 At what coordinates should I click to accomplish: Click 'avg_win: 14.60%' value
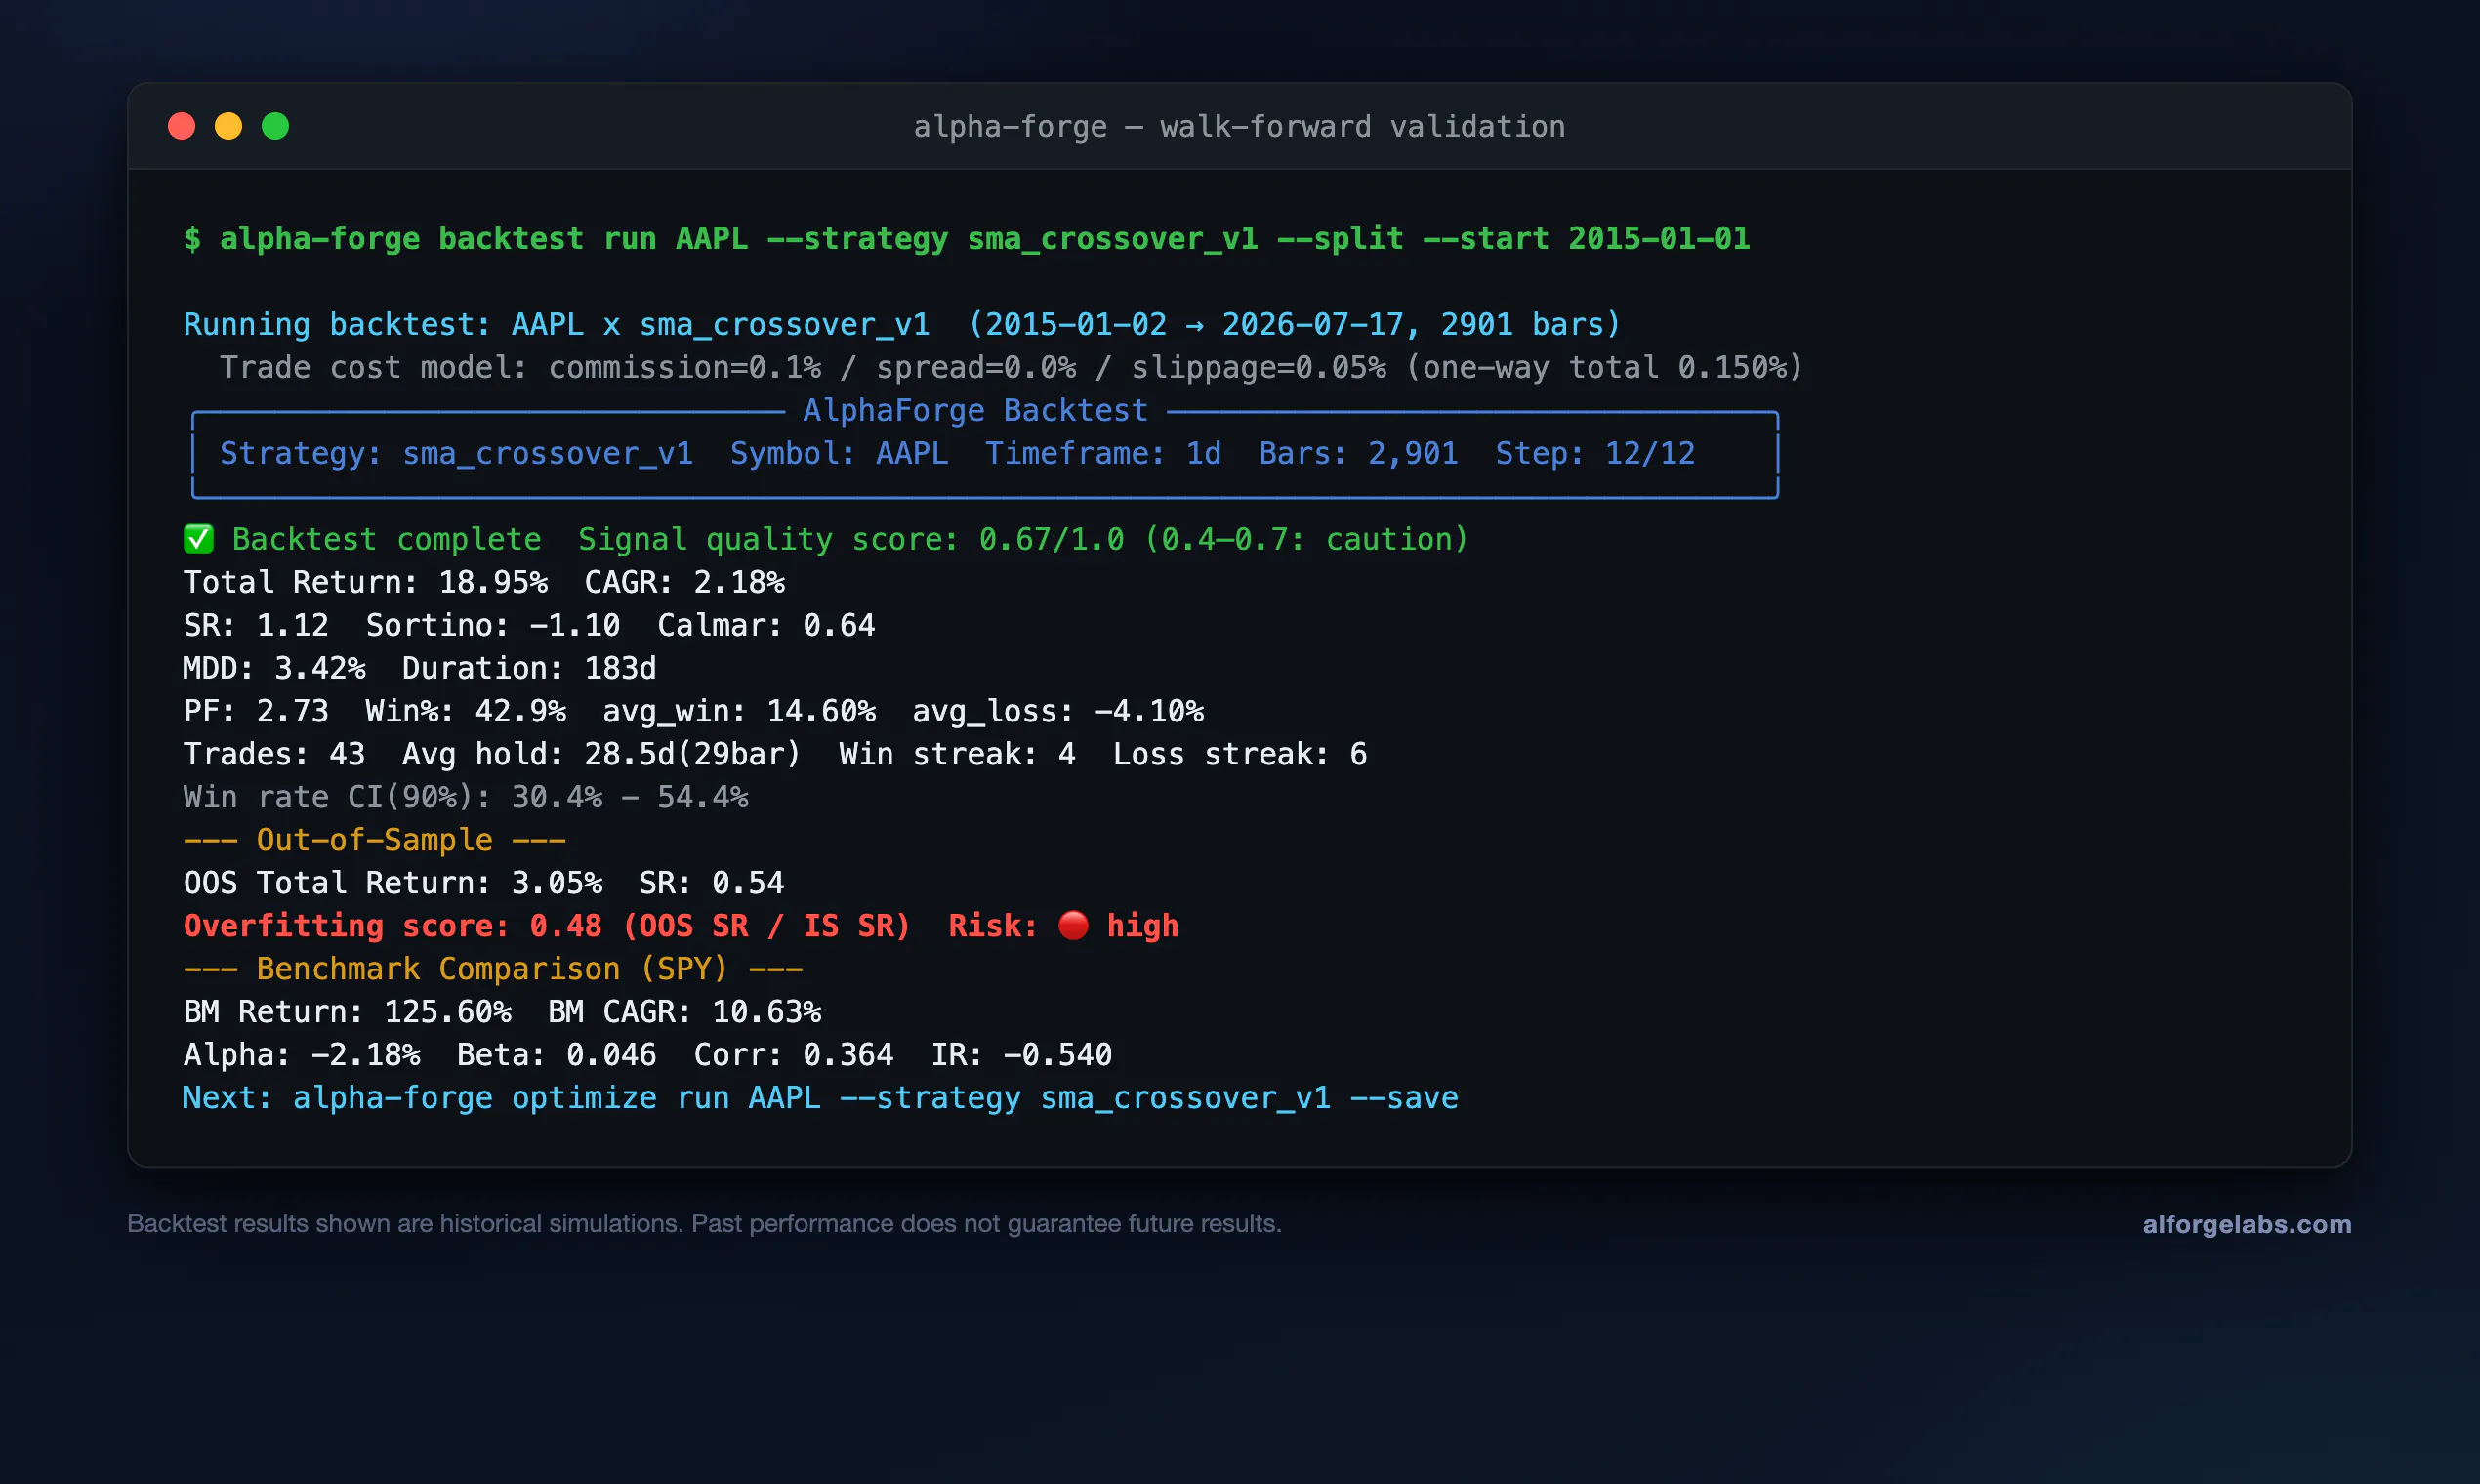739,711
